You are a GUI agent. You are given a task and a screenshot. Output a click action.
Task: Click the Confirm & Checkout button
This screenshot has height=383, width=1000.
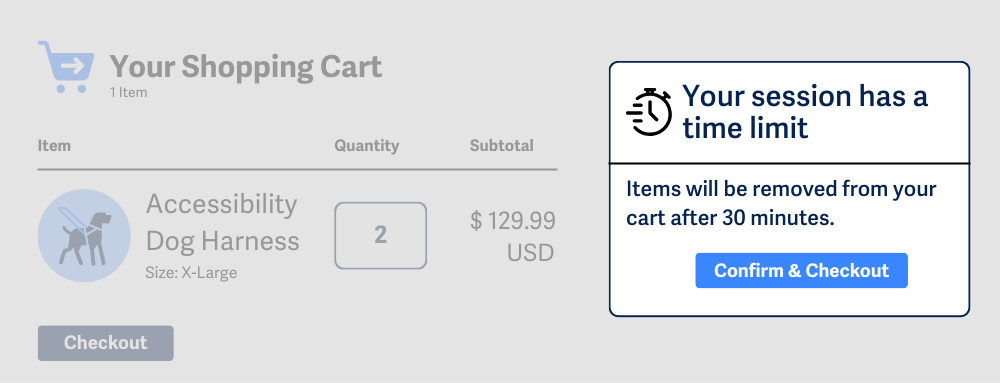[801, 270]
